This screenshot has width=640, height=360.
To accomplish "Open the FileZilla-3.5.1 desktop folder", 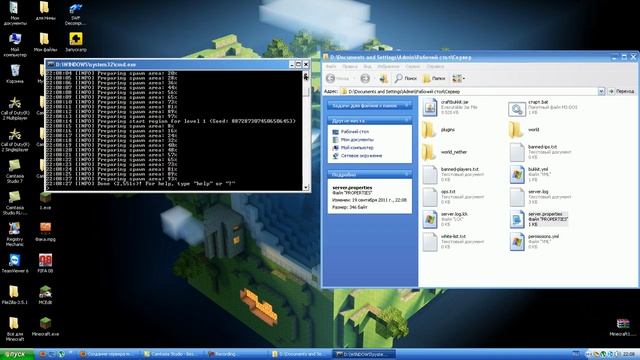I will point(15,295).
